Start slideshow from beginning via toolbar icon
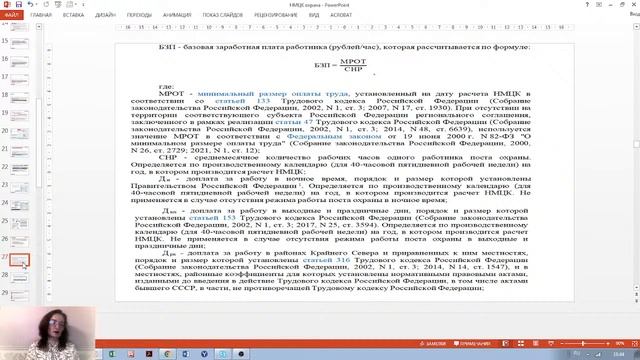640x360 pixels. coord(58,4)
